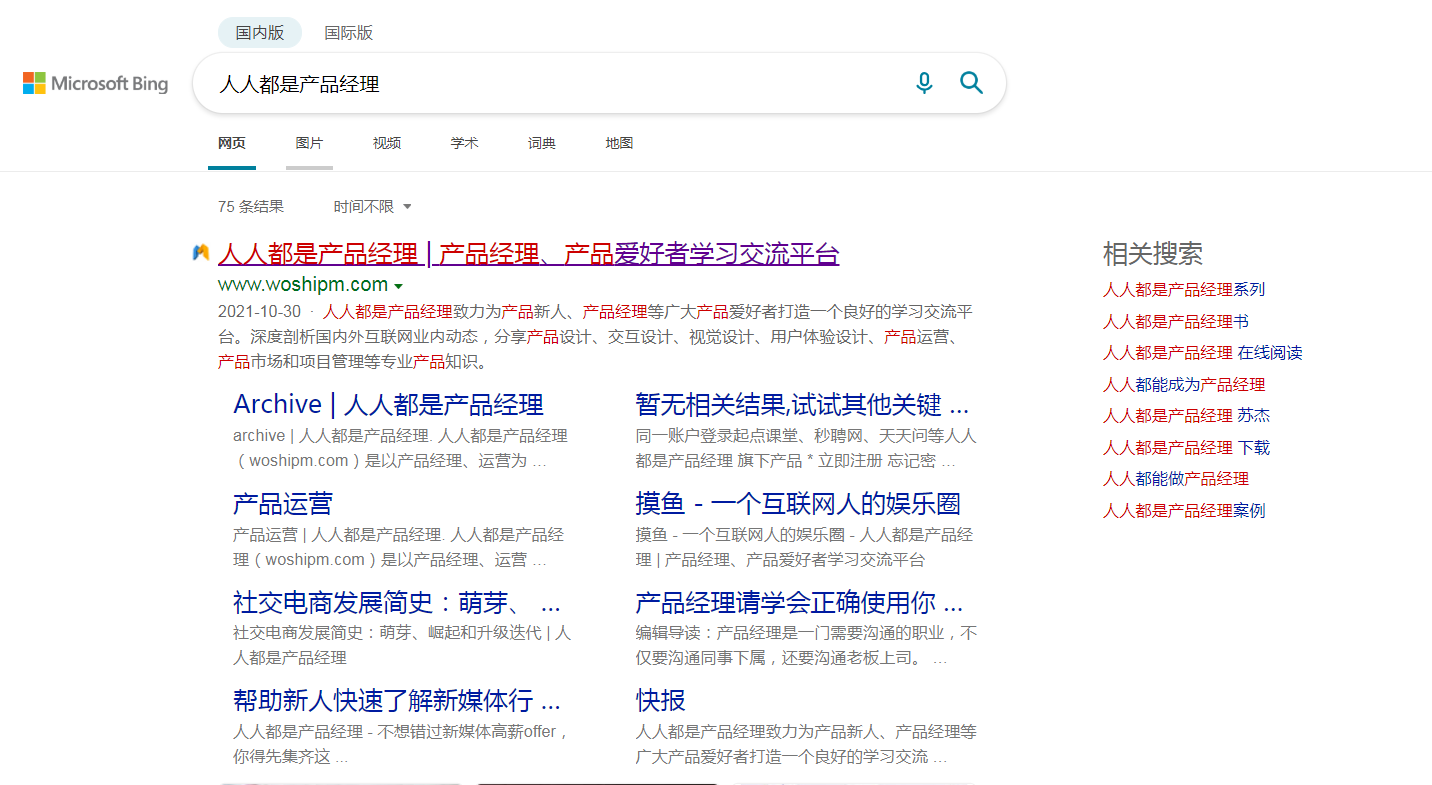Viewport: 1432px width, 785px height.
Task: Open related search 人人都是产品经理 苏杰
Action: point(1185,415)
